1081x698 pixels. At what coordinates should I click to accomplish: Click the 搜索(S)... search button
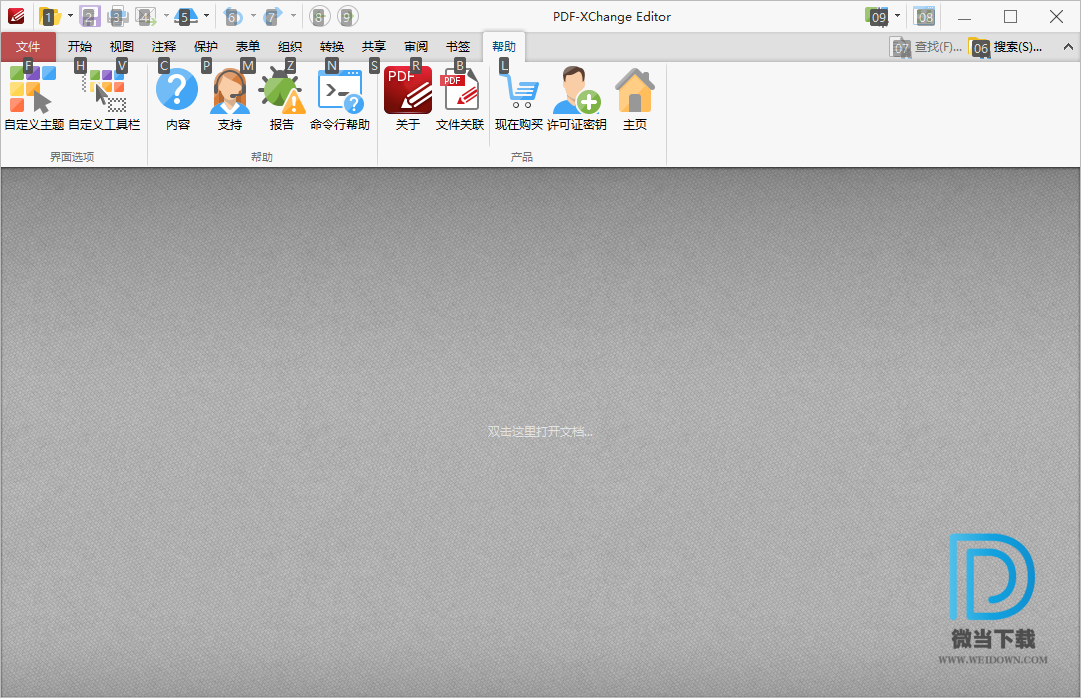pyautogui.click(x=1006, y=47)
